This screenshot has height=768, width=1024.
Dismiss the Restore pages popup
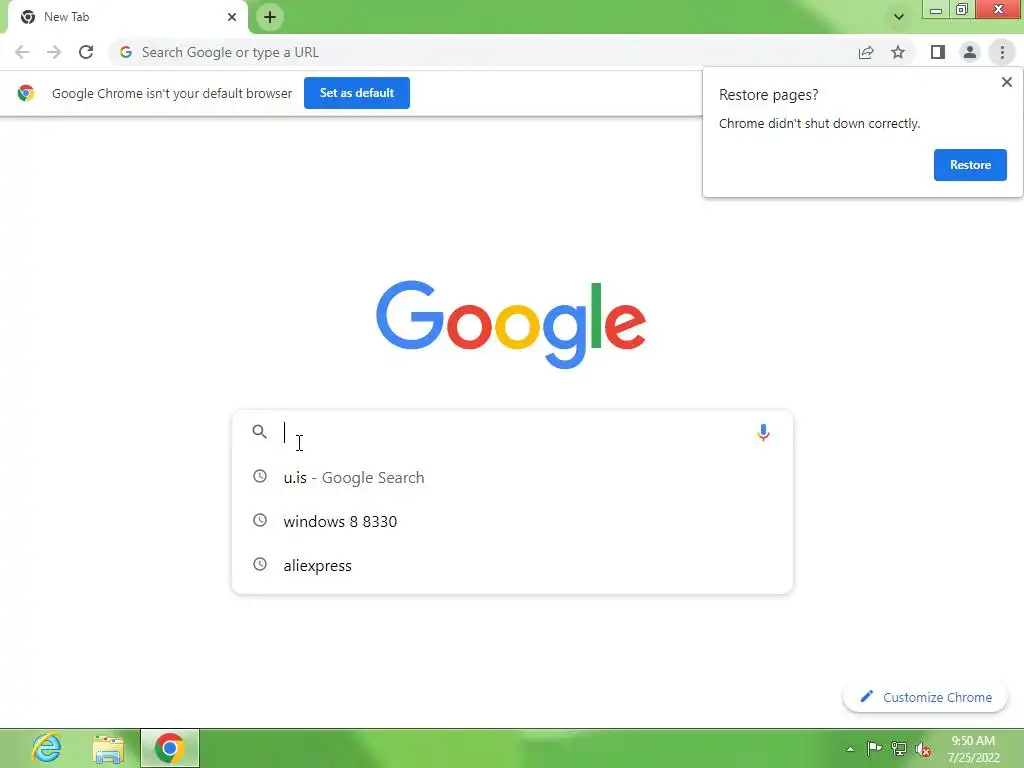click(x=1006, y=82)
